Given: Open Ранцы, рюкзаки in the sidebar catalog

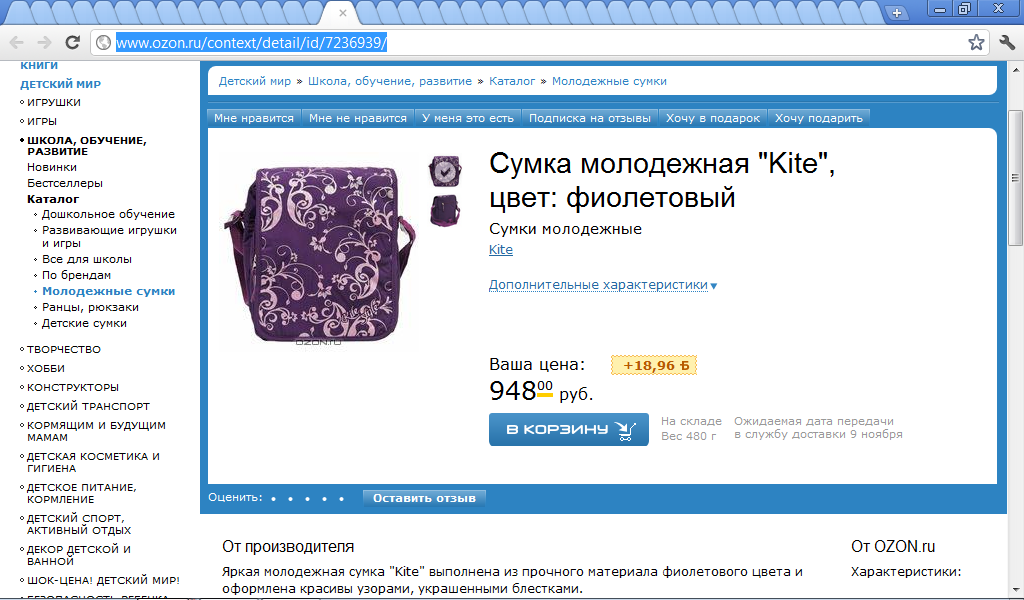Looking at the screenshot, I should (x=90, y=307).
